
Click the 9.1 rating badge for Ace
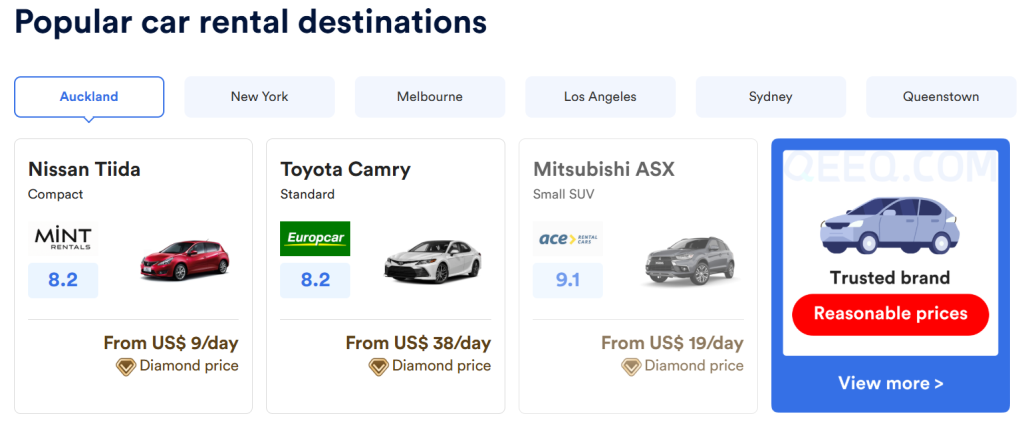point(568,280)
